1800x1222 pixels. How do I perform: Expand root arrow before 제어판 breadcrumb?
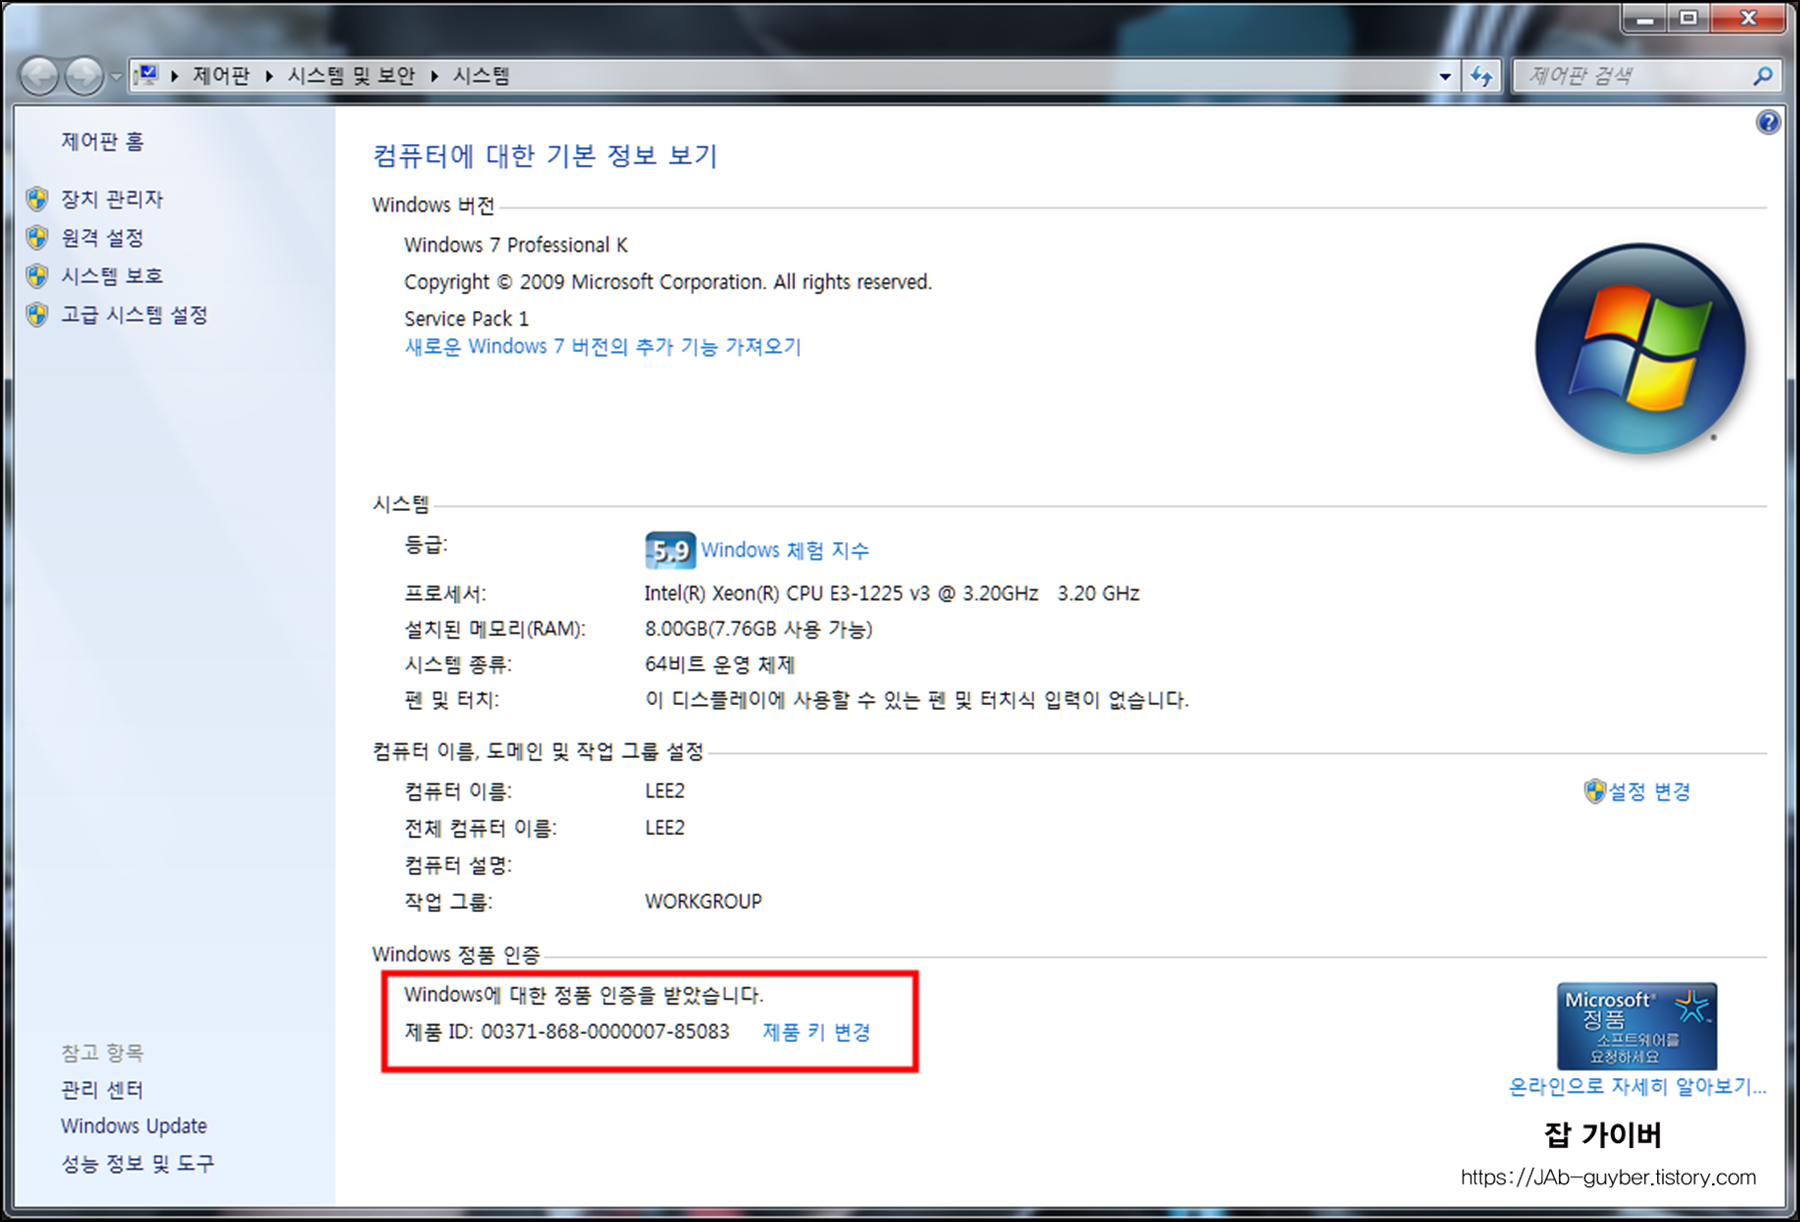[175, 76]
